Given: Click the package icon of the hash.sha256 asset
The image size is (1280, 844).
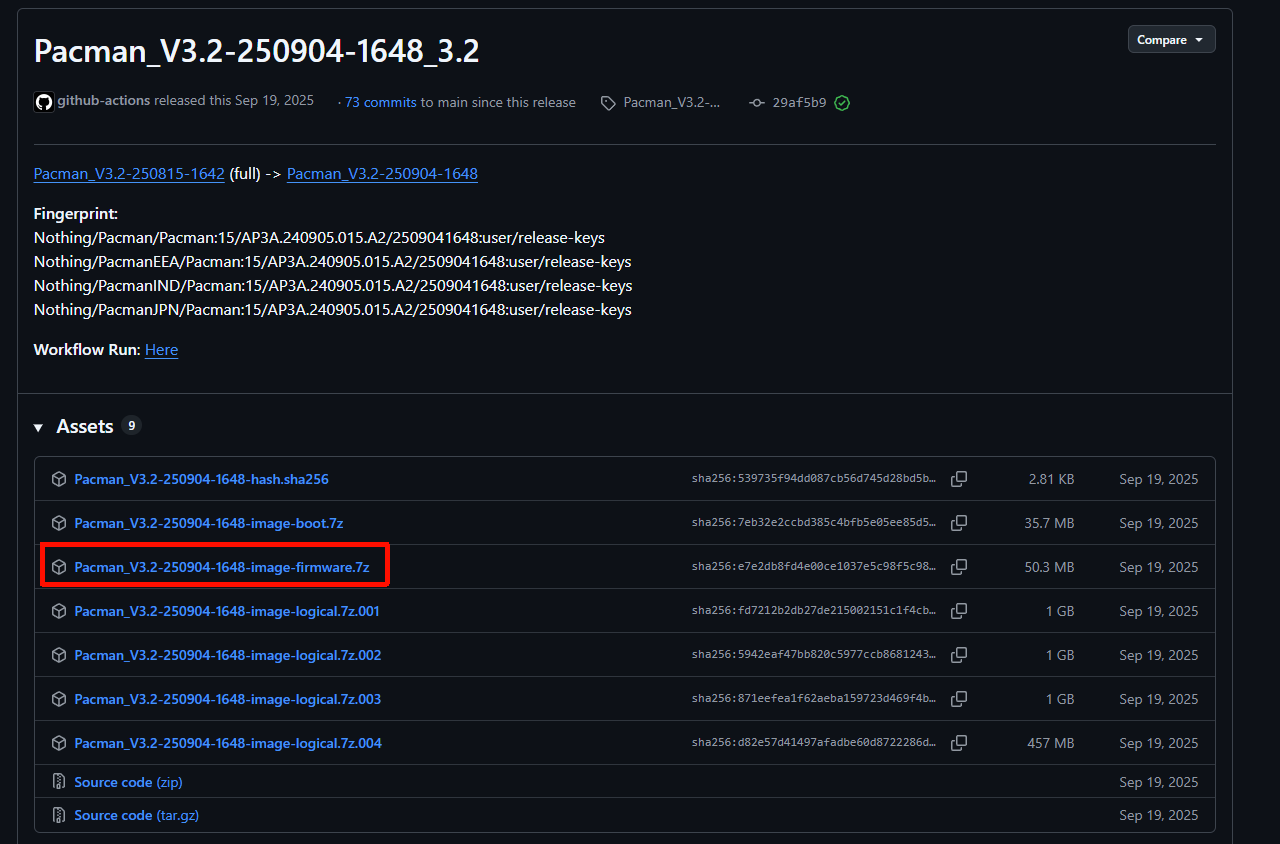Looking at the screenshot, I should coord(59,479).
